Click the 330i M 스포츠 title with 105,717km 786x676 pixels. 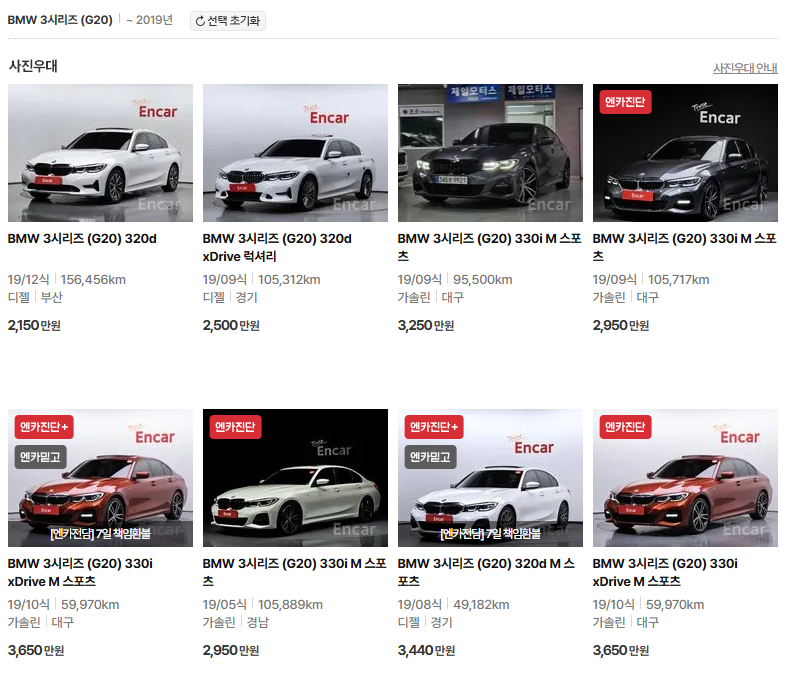[x=684, y=248]
